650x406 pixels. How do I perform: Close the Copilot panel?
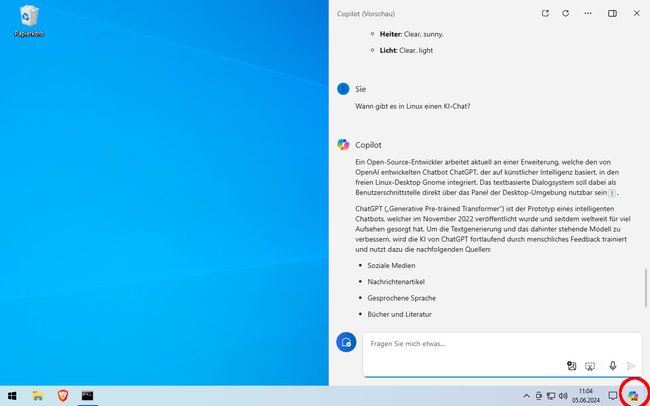pyautogui.click(x=636, y=13)
